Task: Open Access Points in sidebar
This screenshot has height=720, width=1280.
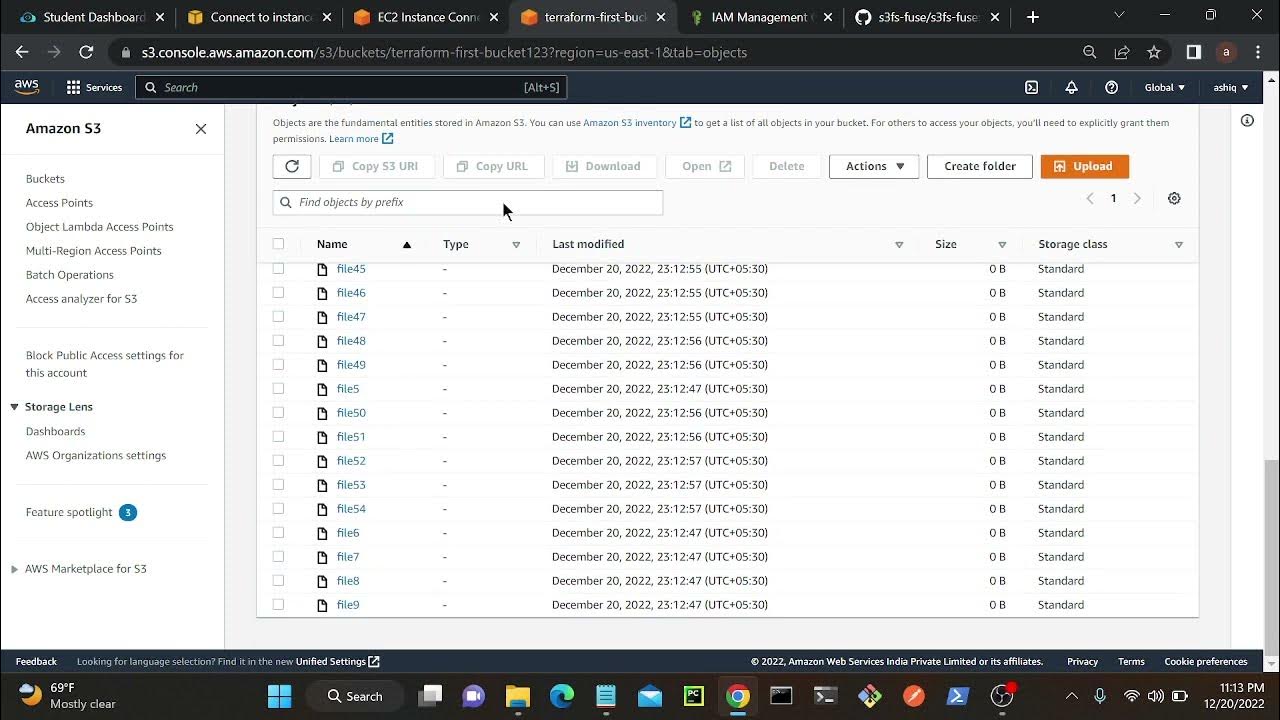Action: (x=59, y=203)
